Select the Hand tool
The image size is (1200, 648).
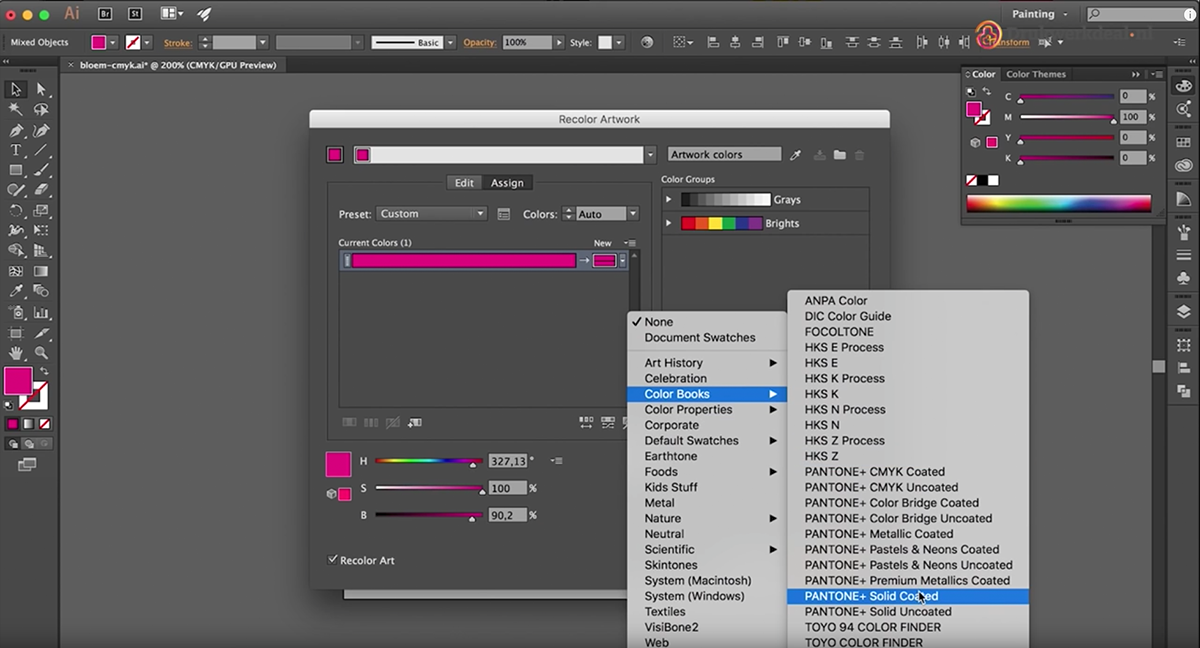point(16,353)
